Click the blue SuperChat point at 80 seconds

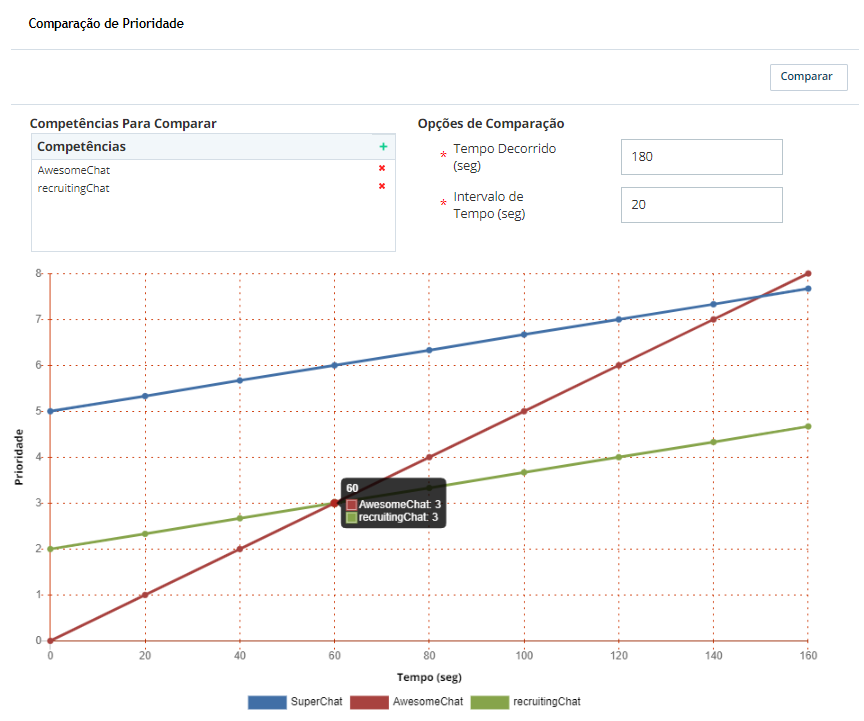coord(429,350)
